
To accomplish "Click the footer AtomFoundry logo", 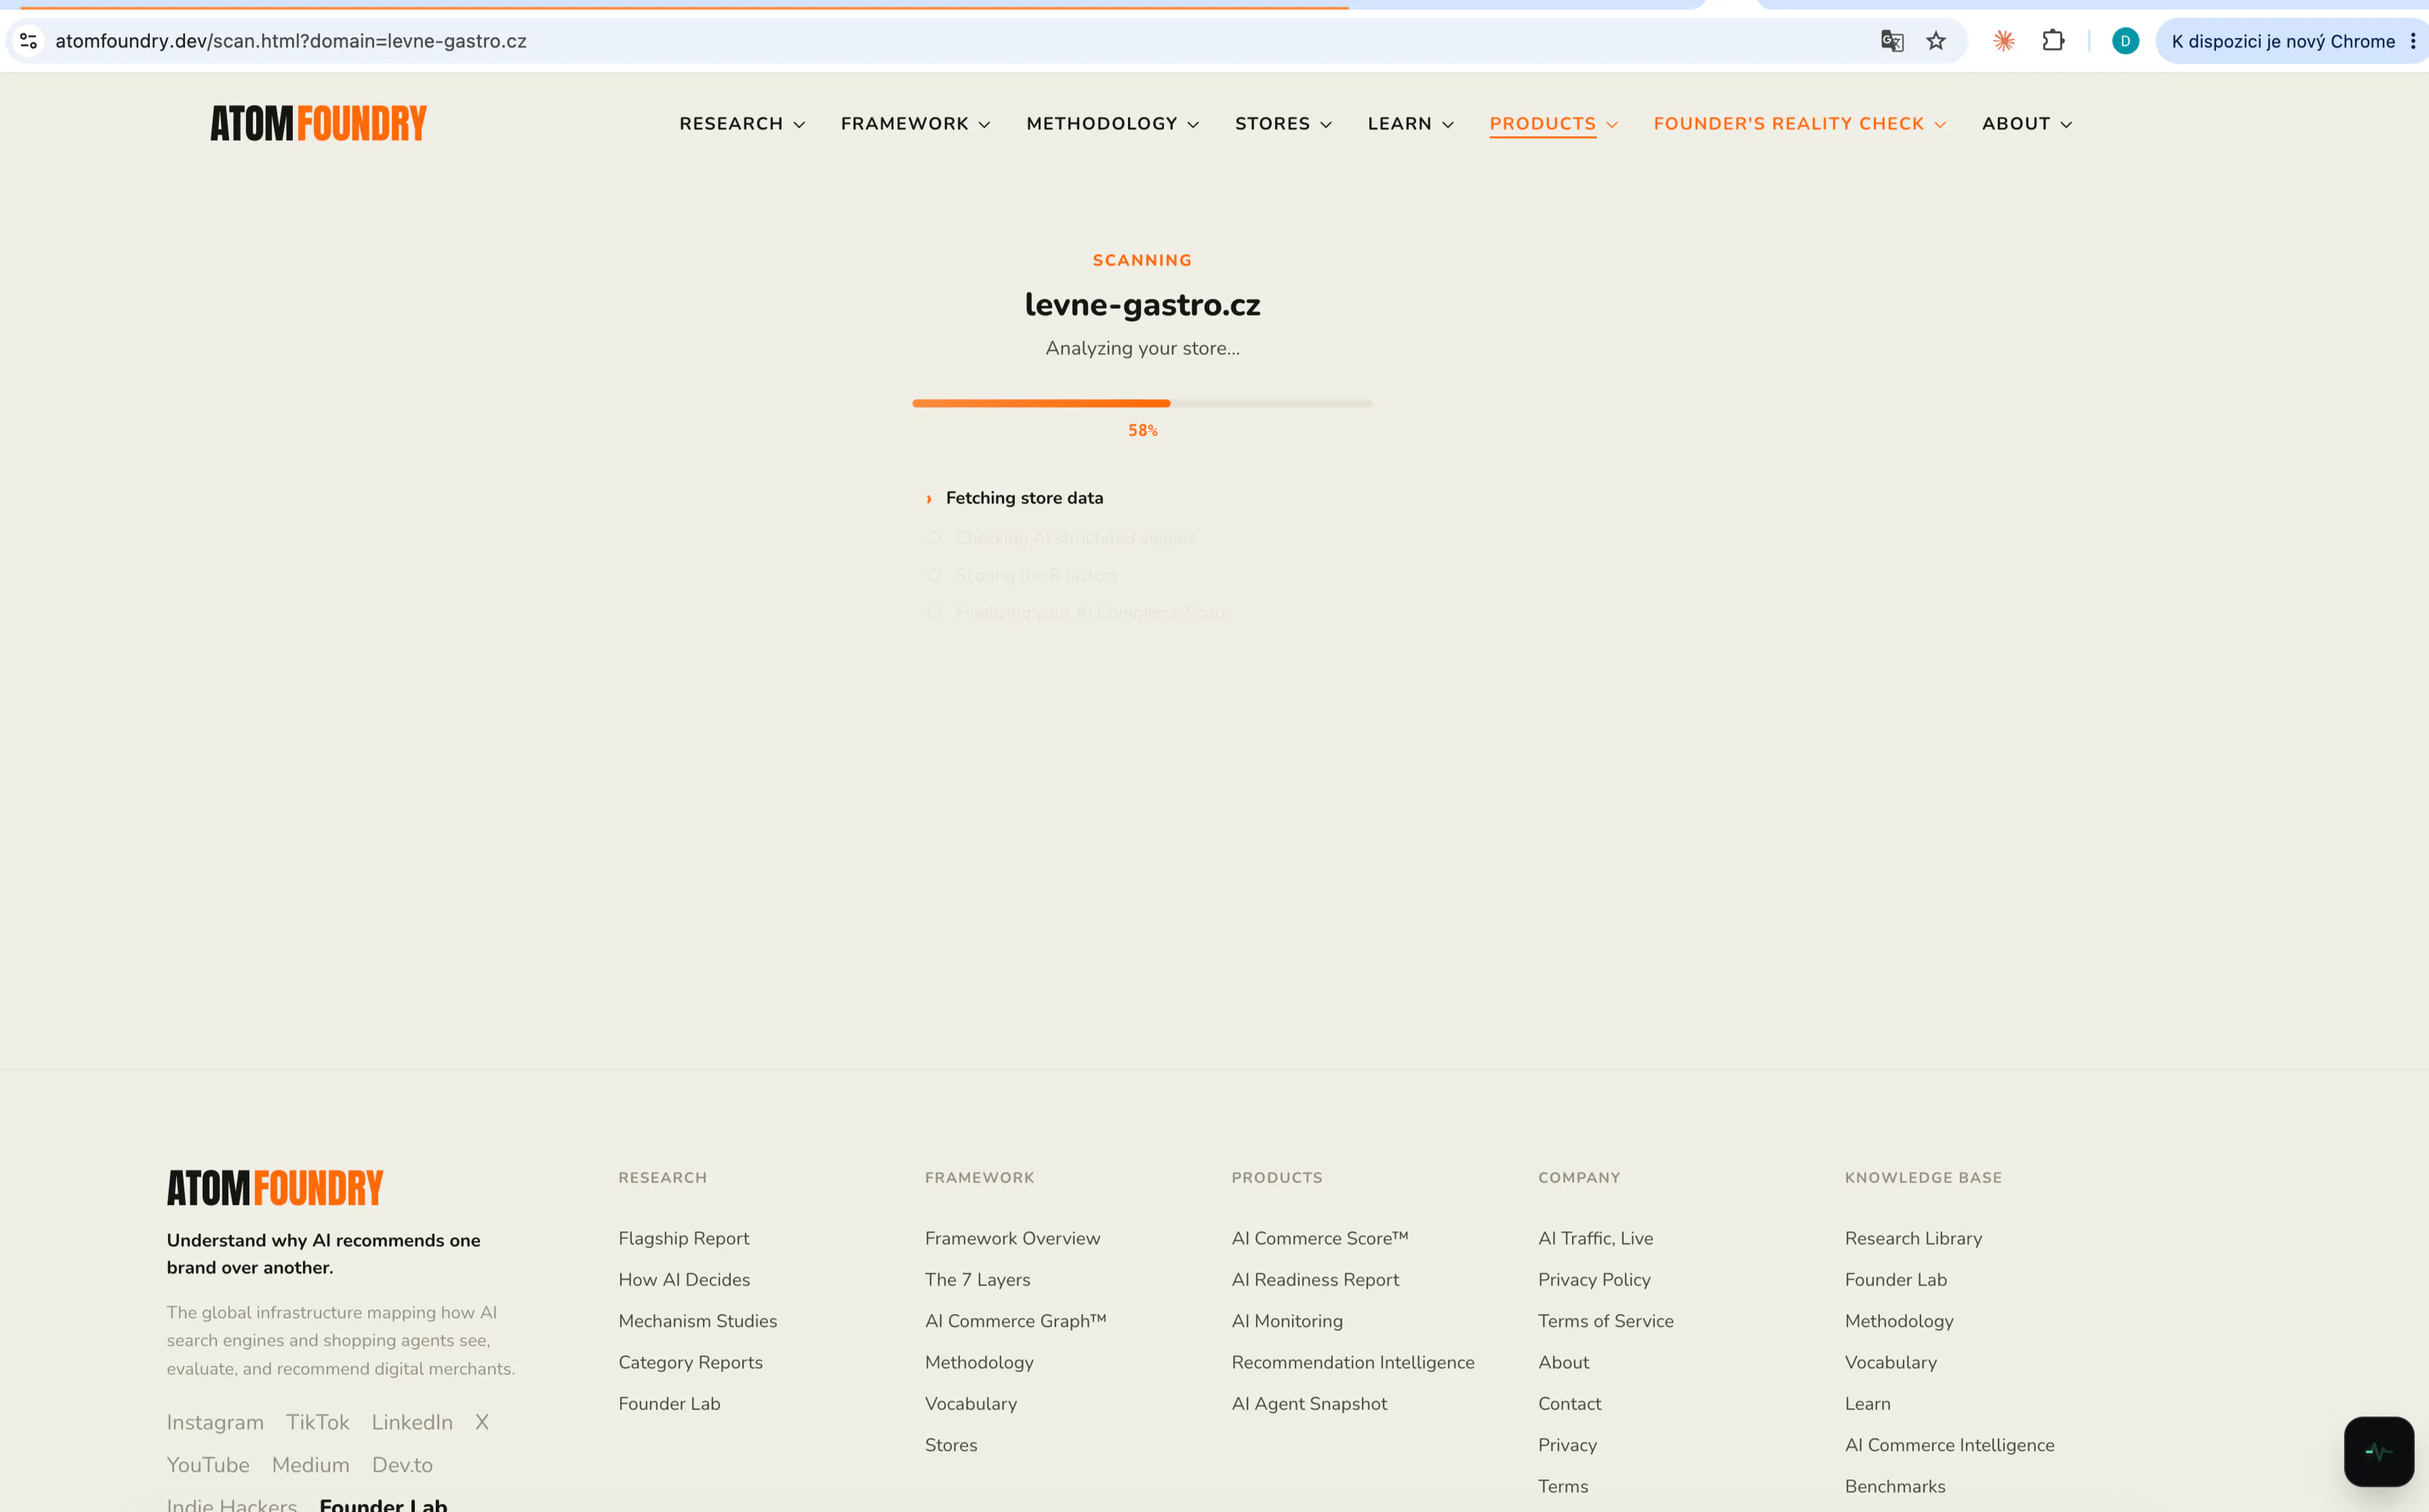I will coord(275,1188).
